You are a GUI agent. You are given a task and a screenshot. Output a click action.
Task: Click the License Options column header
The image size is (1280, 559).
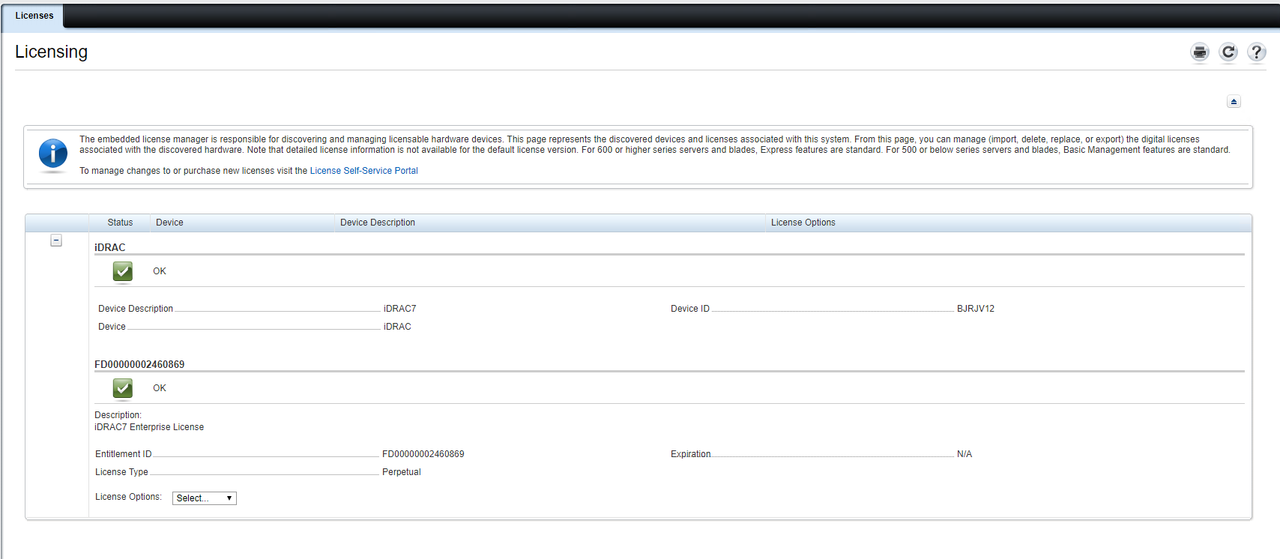point(803,222)
